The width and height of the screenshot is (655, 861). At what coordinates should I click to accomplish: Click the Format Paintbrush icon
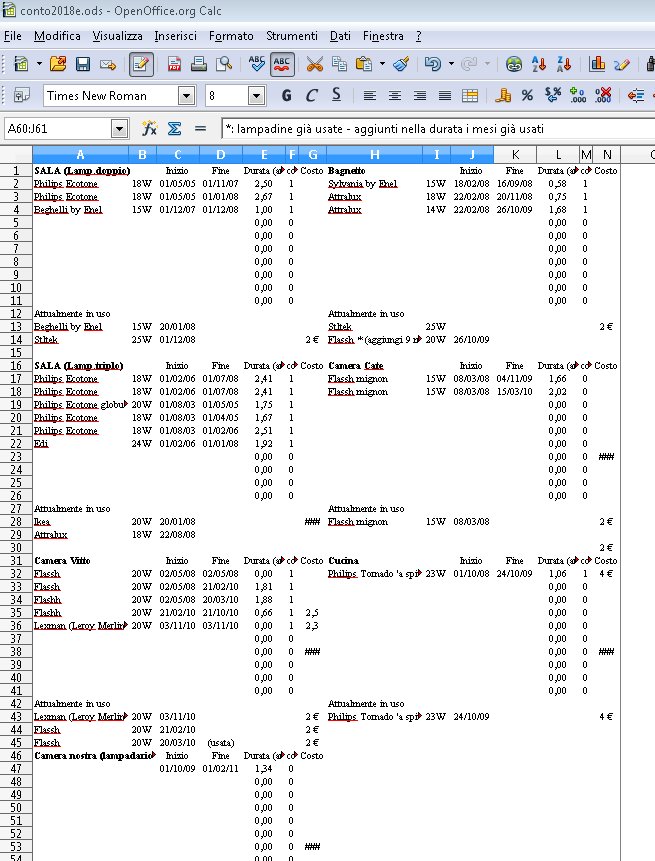[x=401, y=64]
